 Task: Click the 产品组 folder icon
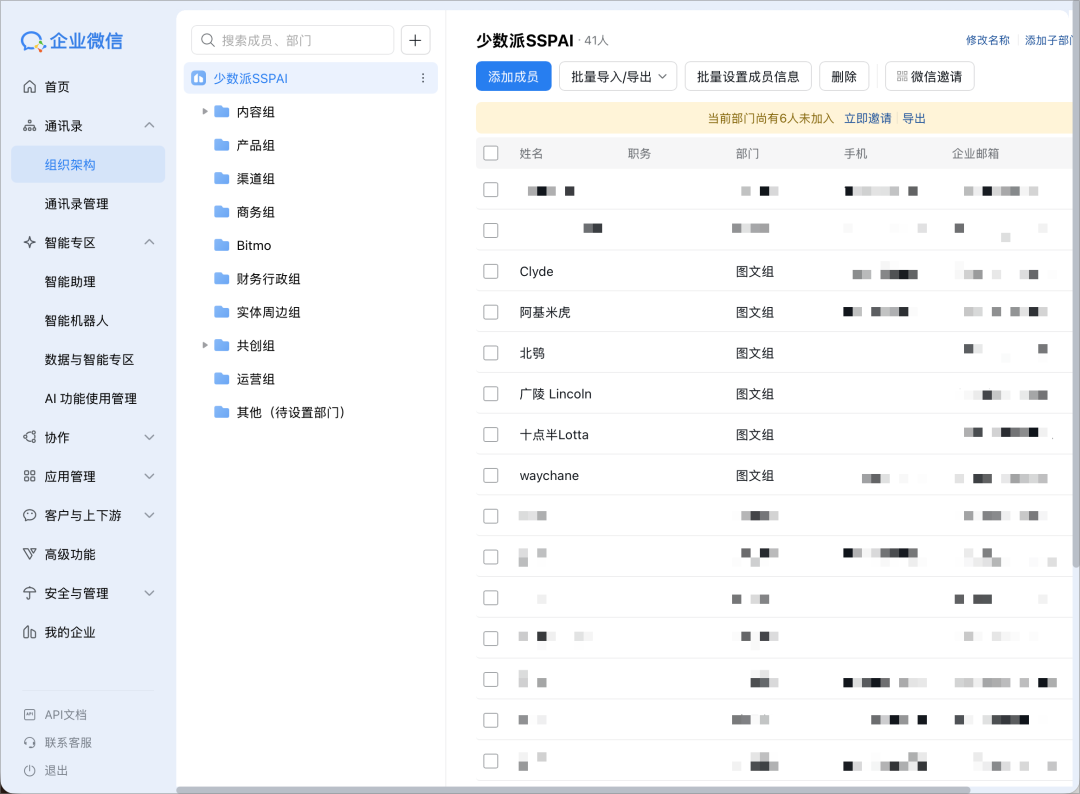tap(222, 145)
